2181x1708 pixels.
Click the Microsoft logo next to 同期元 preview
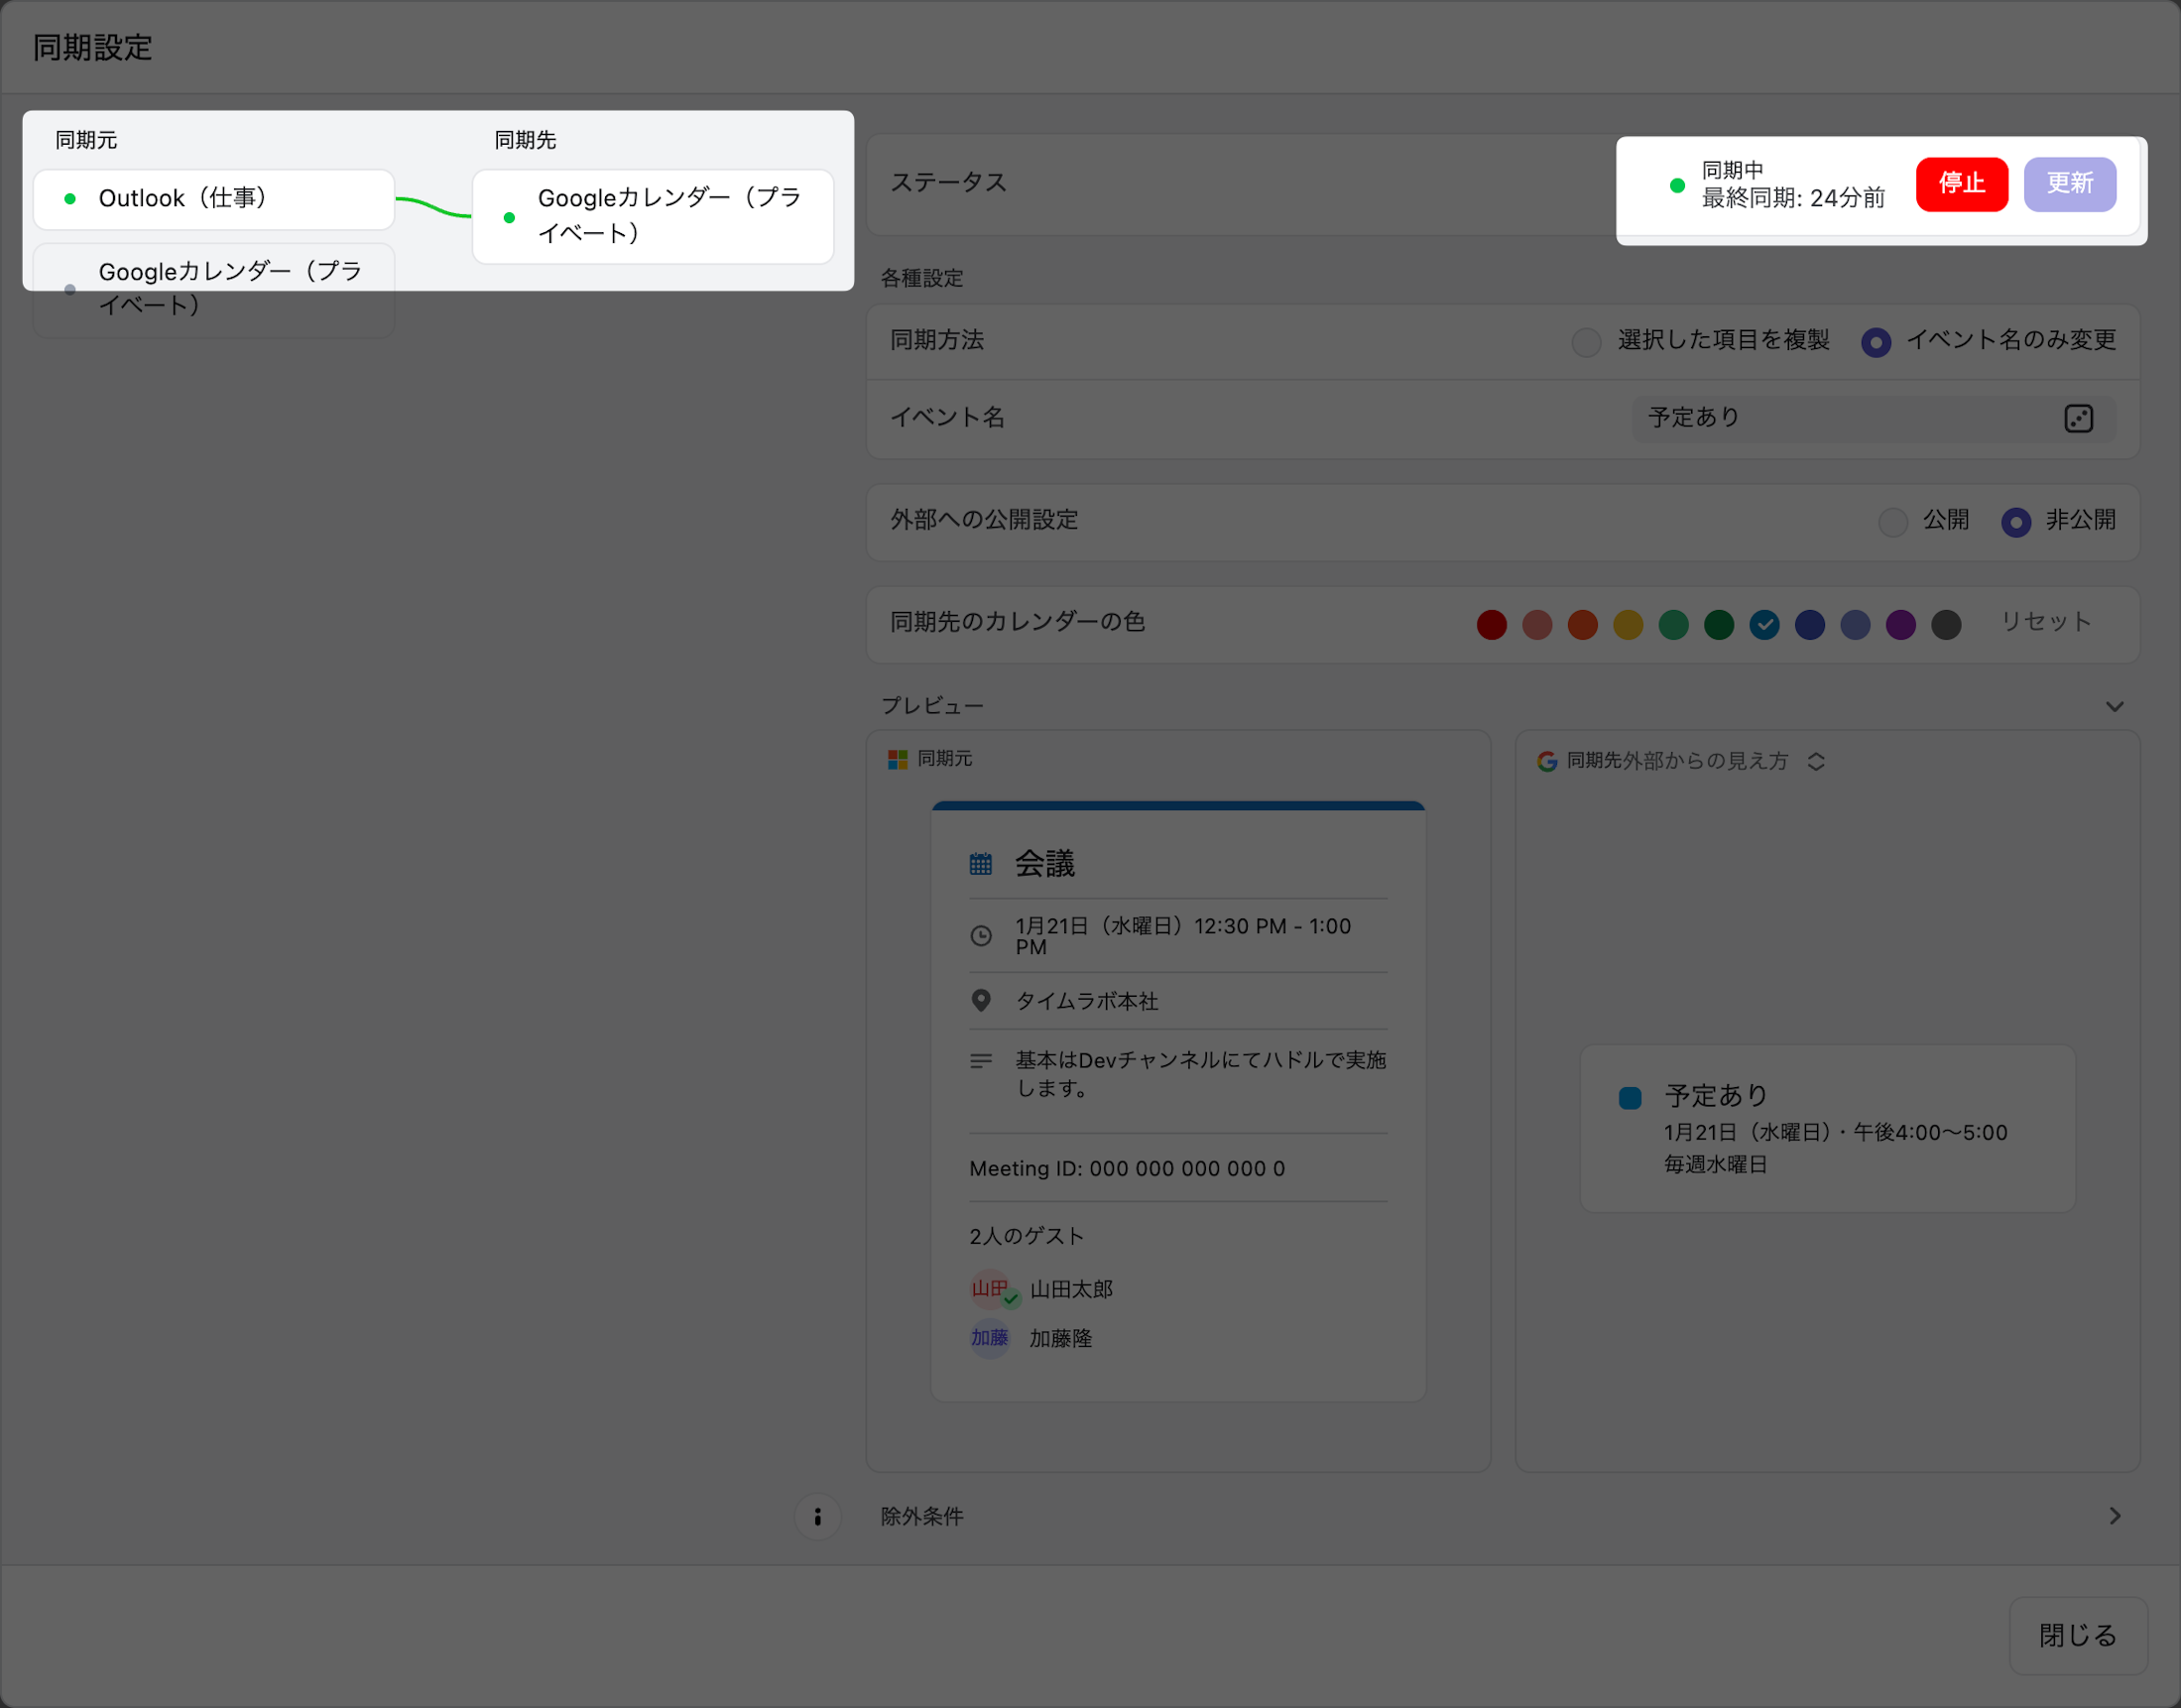897,759
